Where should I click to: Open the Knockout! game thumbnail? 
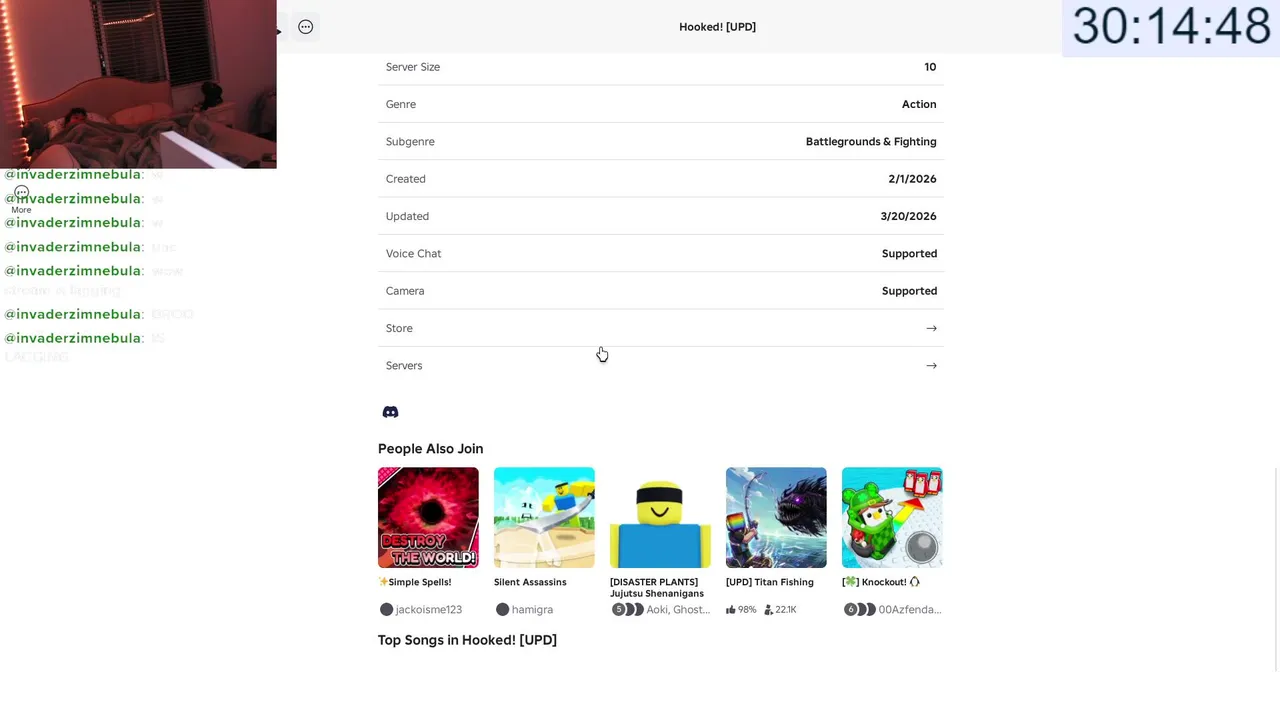coord(892,517)
